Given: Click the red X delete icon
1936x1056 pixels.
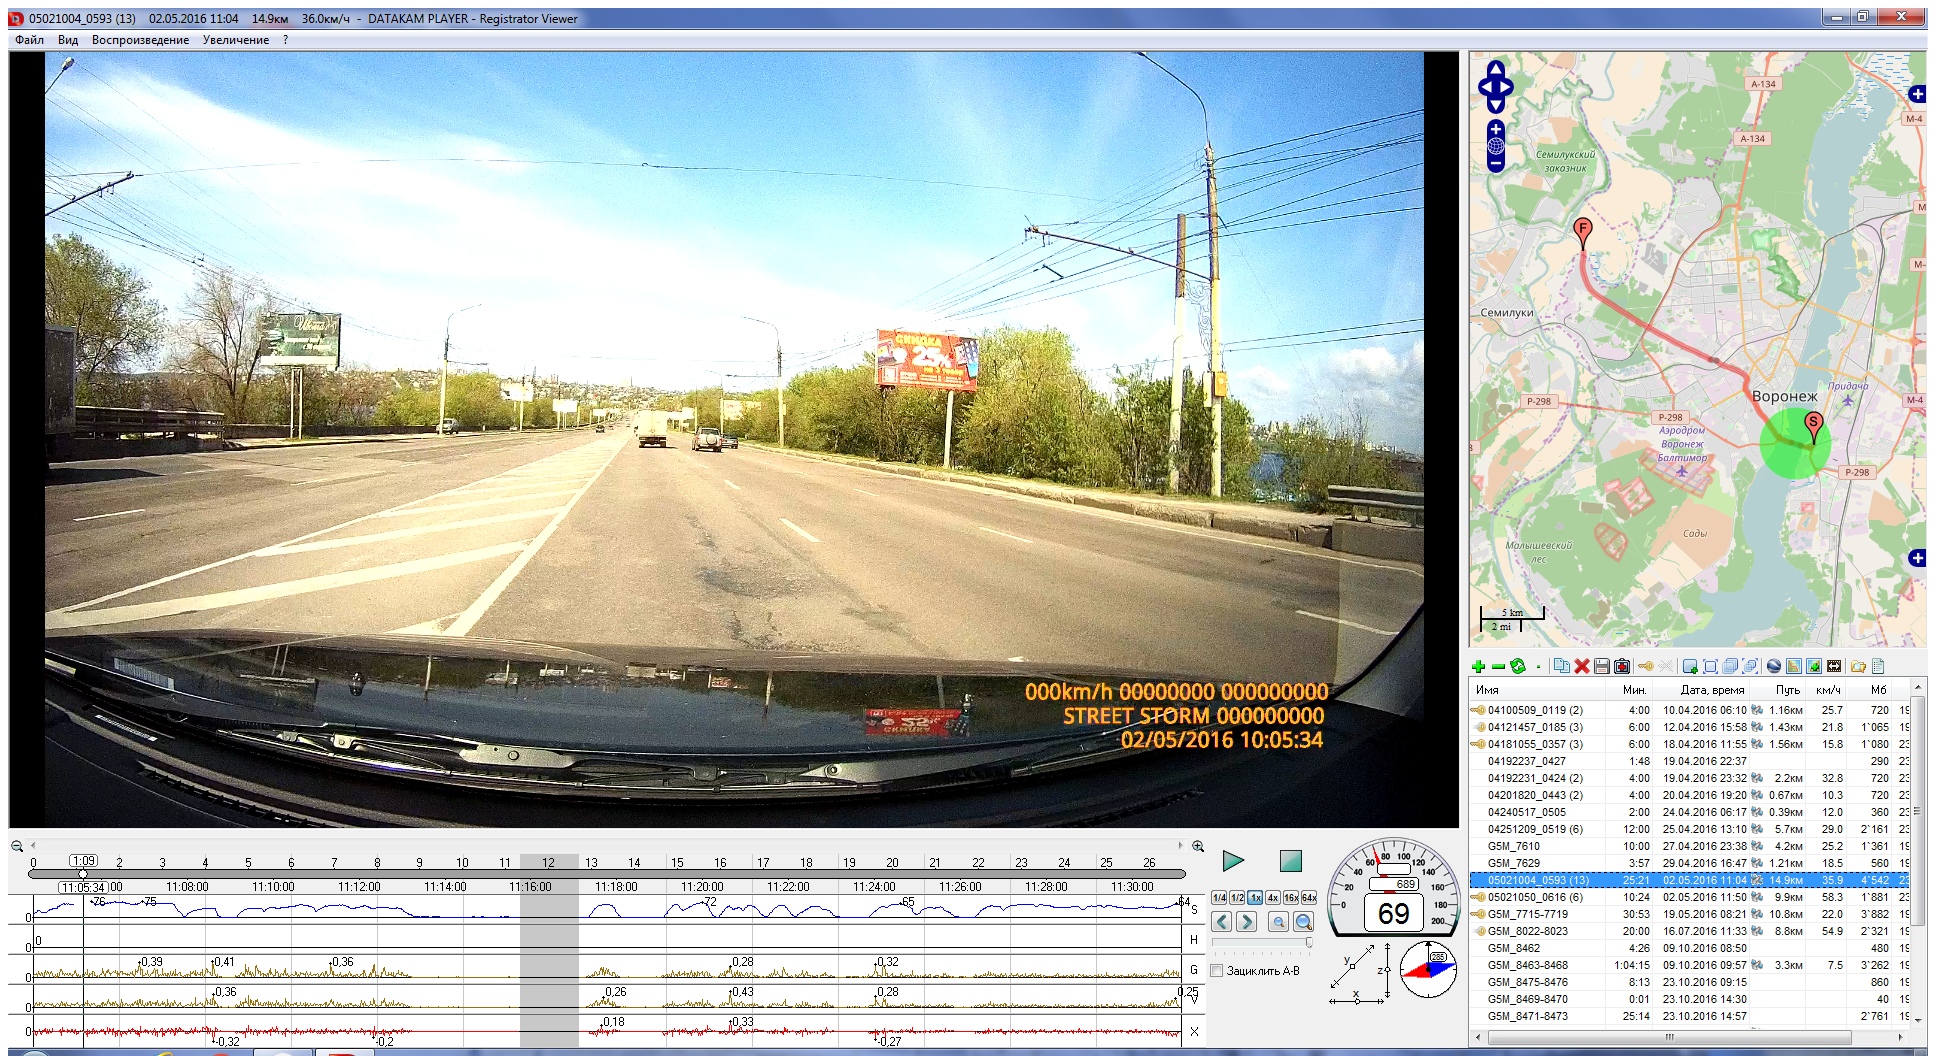Looking at the screenshot, I should 1581,667.
